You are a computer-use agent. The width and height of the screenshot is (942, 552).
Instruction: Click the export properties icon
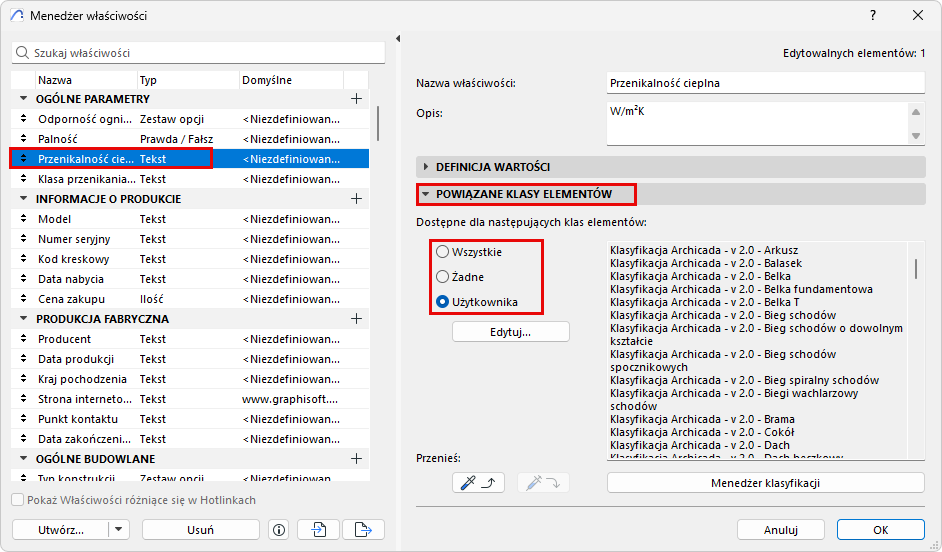click(363, 530)
